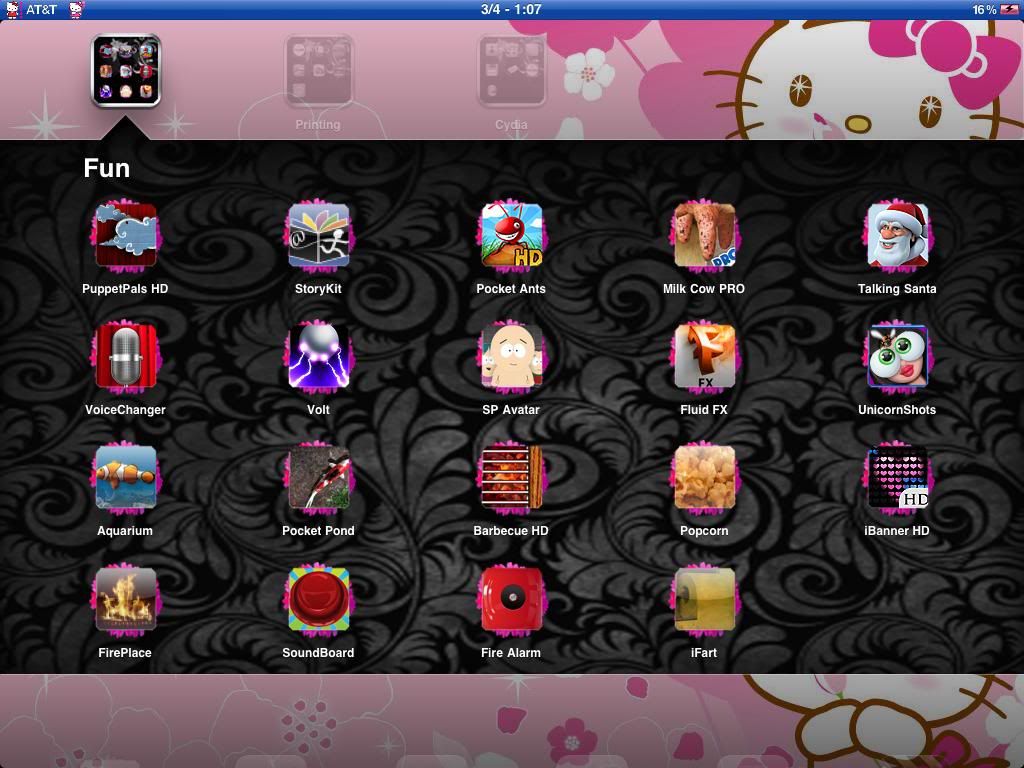The height and width of the screenshot is (768, 1024).
Task: Tap the 16% battery percentage
Action: pyautogui.click(x=984, y=10)
